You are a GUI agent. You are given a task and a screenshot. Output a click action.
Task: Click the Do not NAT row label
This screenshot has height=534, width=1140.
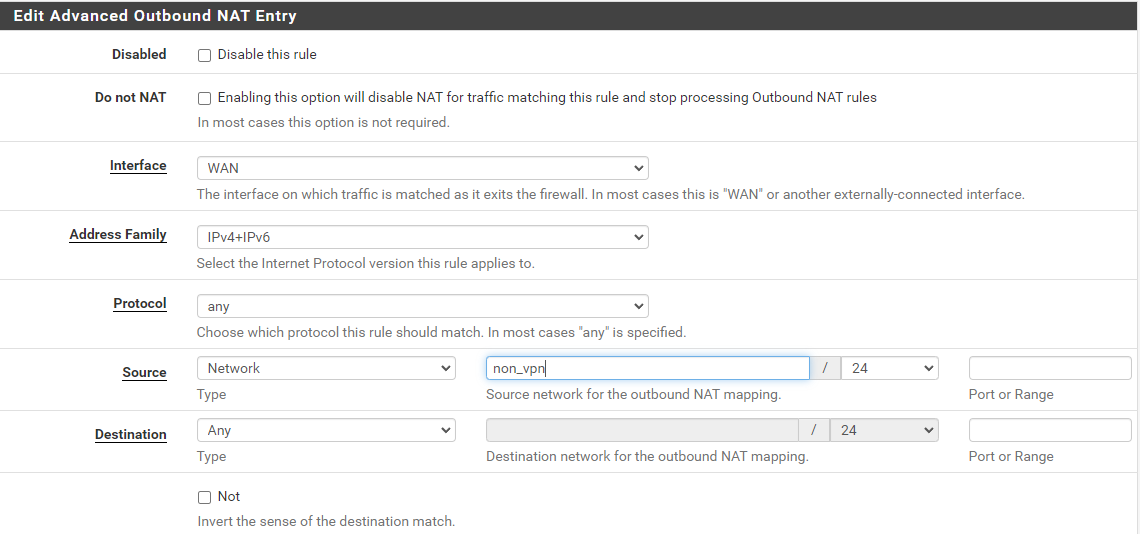tap(130, 97)
